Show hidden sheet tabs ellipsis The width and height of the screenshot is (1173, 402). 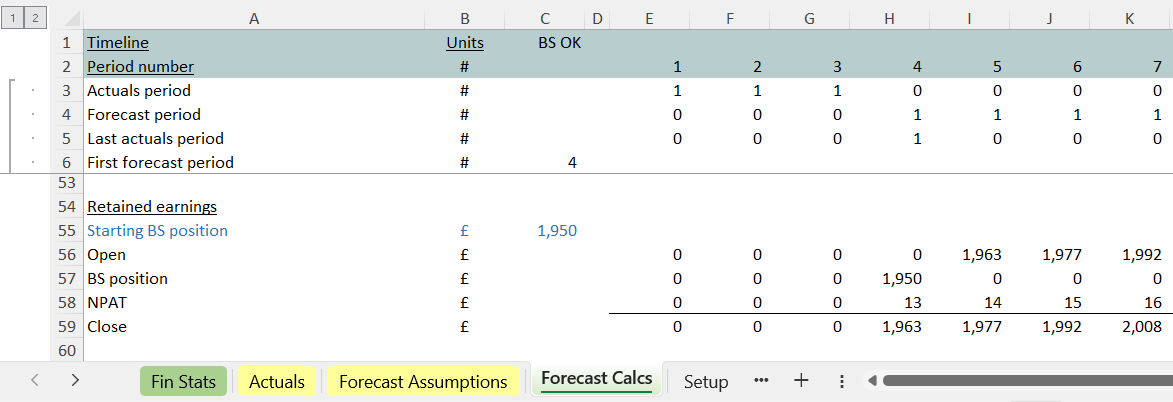761,381
